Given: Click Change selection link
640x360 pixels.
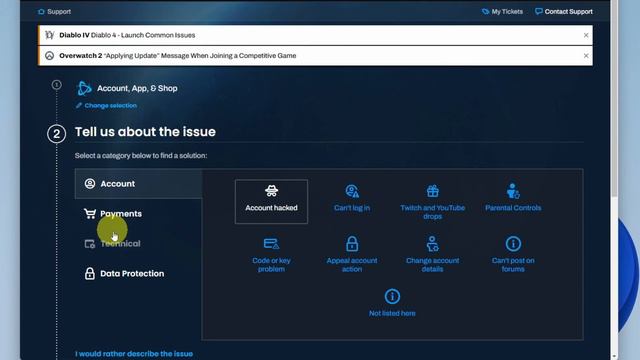Looking at the screenshot, I should 111,105.
